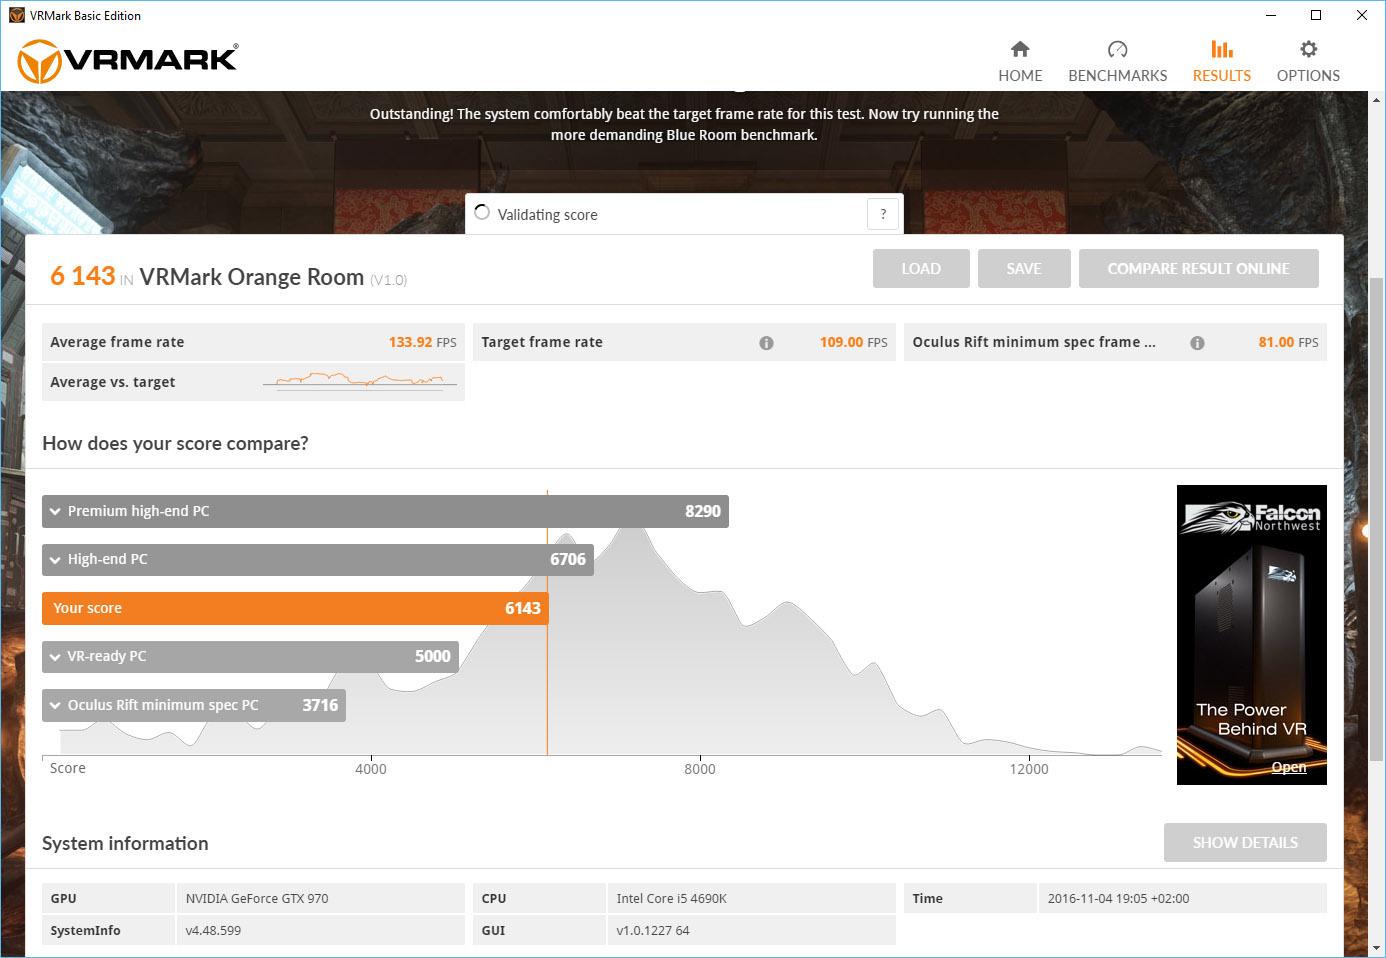1386x958 pixels.
Task: Click the Falcon Northwest ad image
Action: tap(1252, 634)
